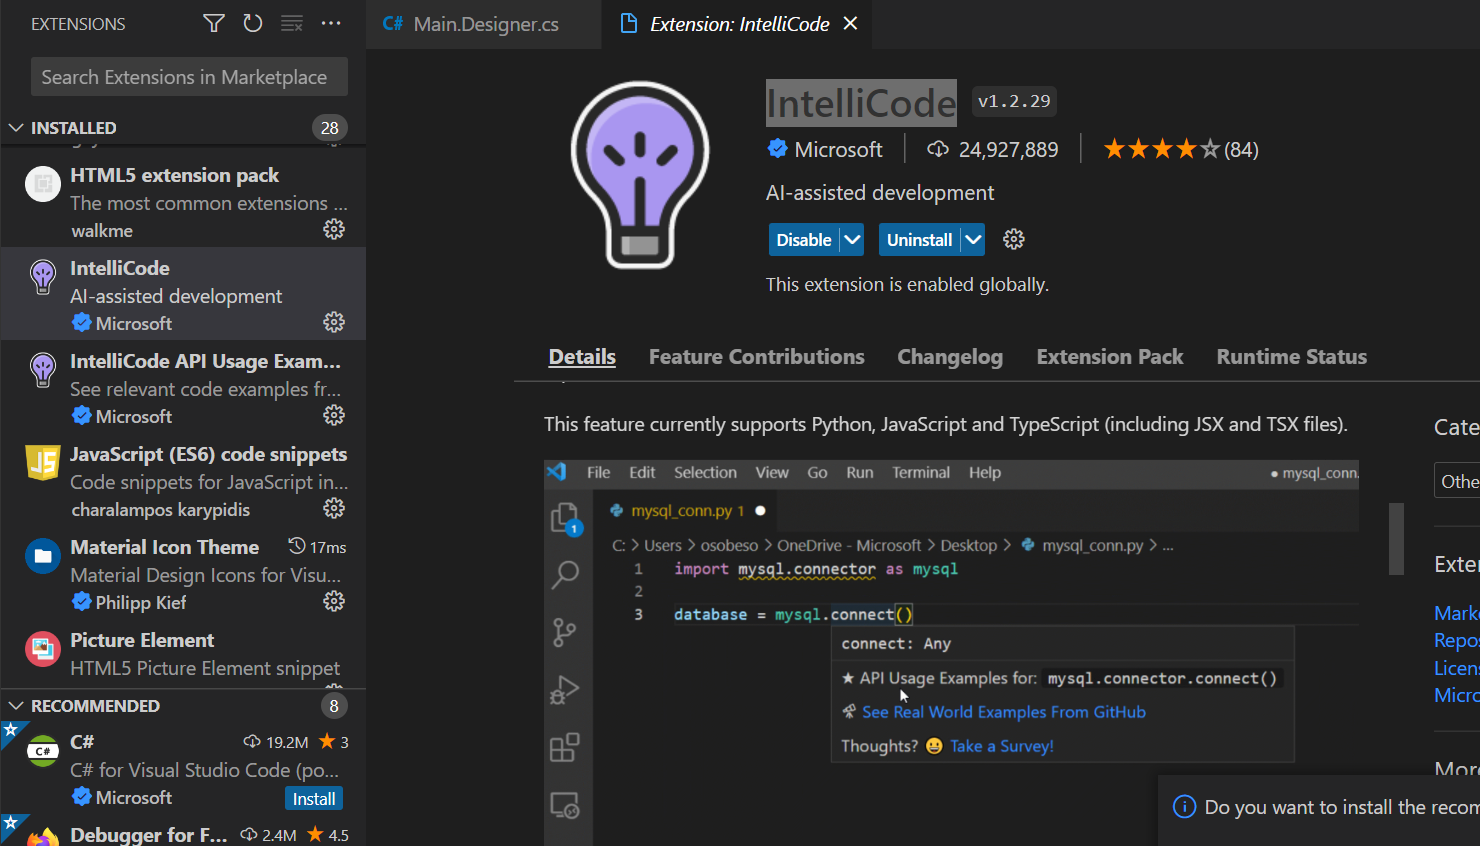Viewport: 1480px width, 846px height.
Task: Click the Disable button
Action: coord(804,240)
